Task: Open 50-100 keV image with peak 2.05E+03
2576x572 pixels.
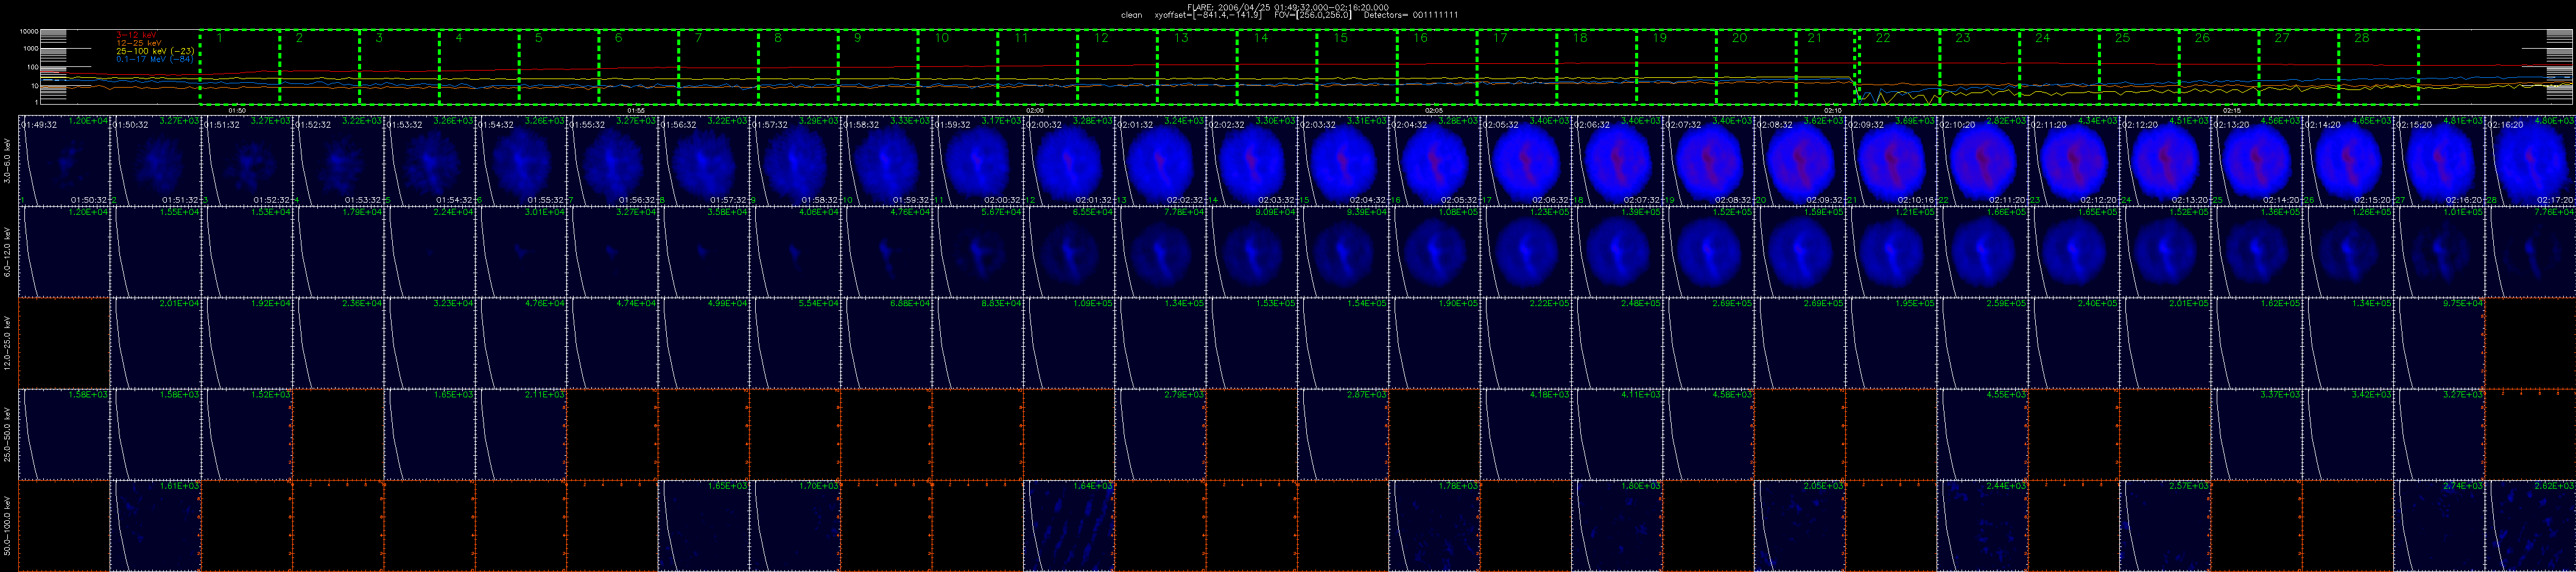Action: tap(1800, 526)
